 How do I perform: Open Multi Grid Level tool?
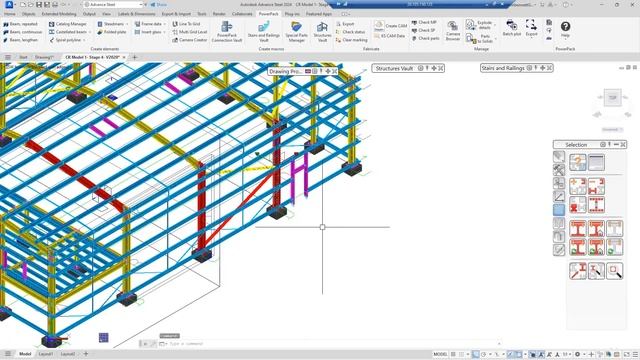tap(190, 32)
